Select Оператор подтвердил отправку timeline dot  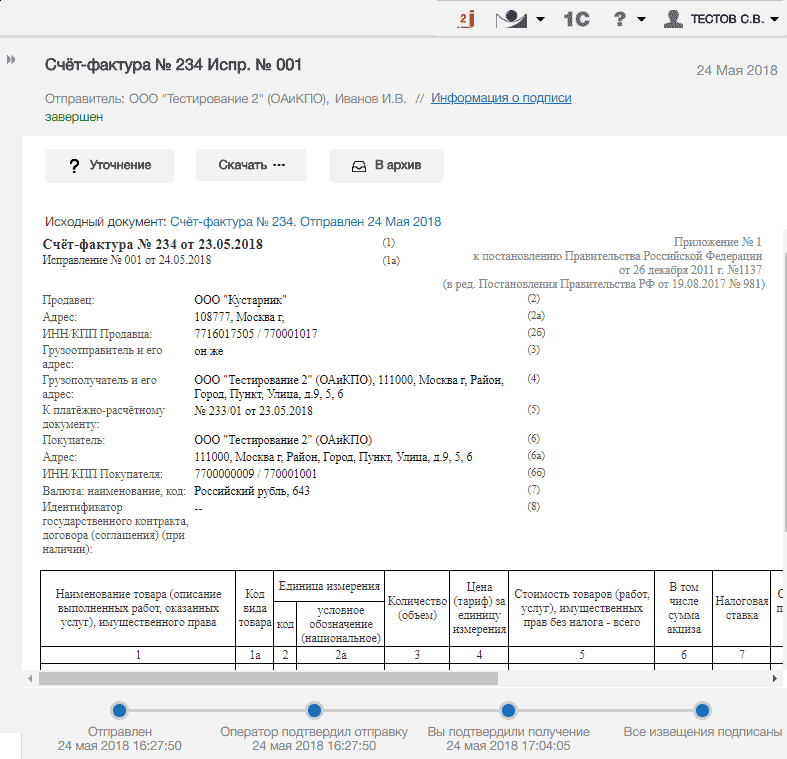[x=314, y=710]
